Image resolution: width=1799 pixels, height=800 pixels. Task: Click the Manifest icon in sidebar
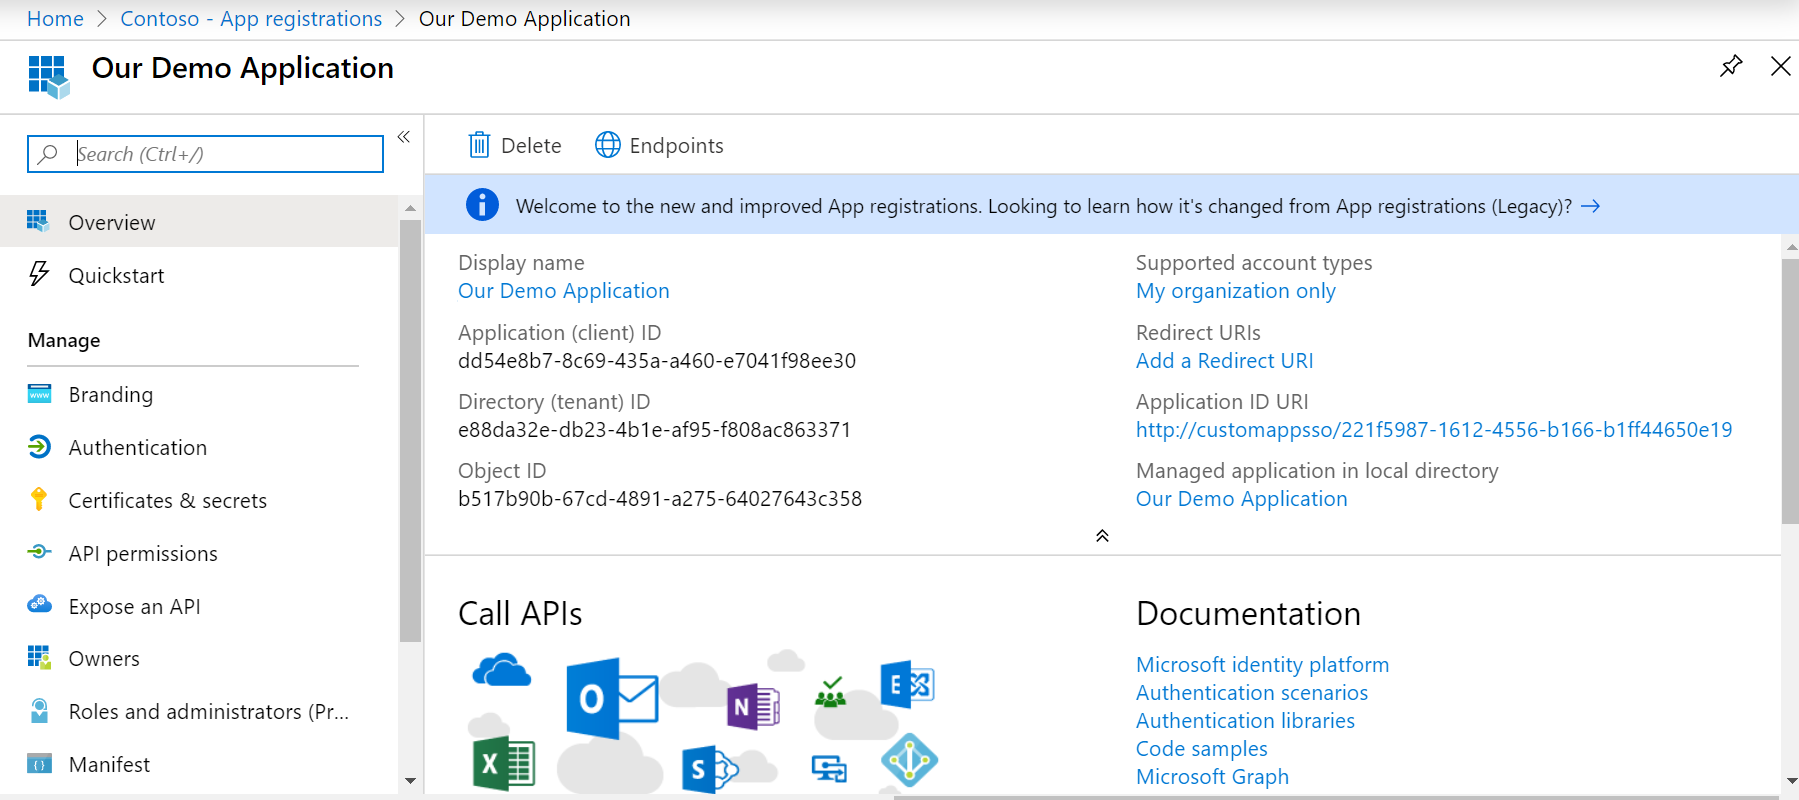[39, 764]
